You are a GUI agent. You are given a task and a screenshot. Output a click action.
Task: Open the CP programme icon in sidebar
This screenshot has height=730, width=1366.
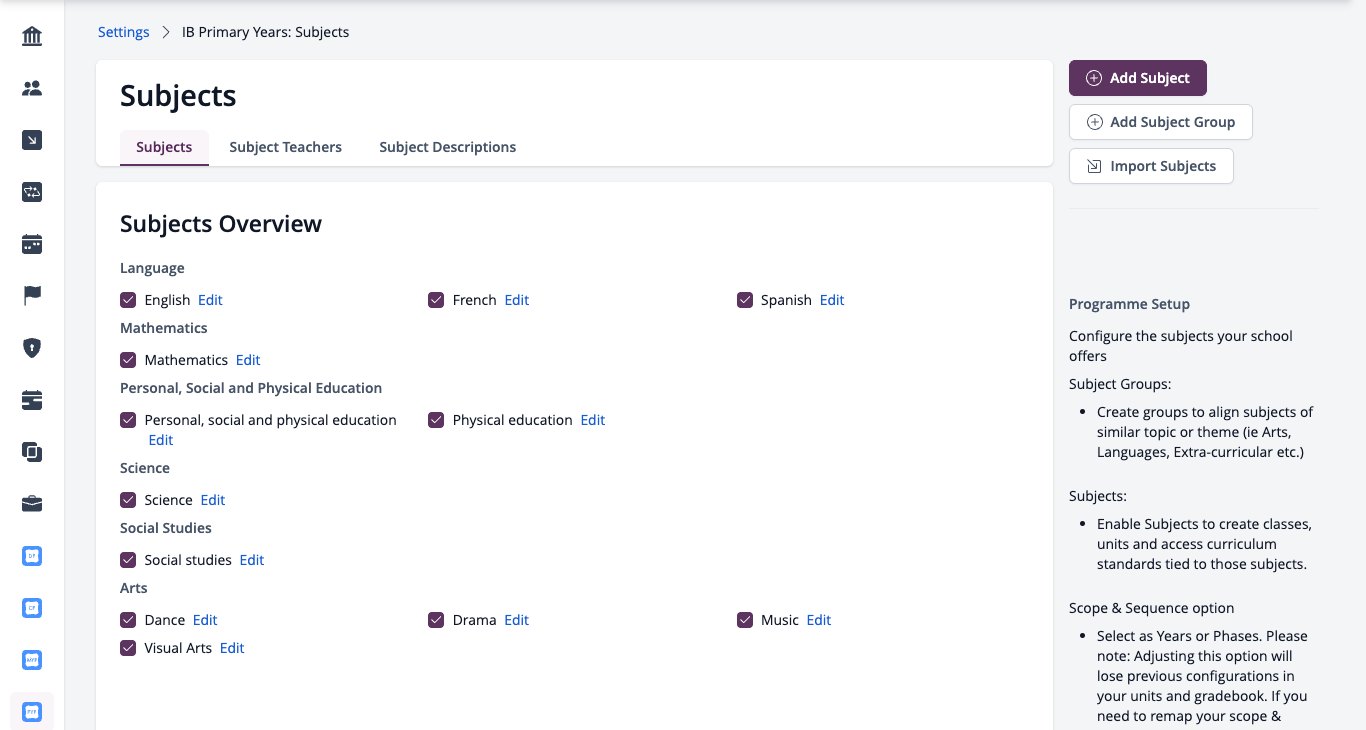(x=32, y=608)
